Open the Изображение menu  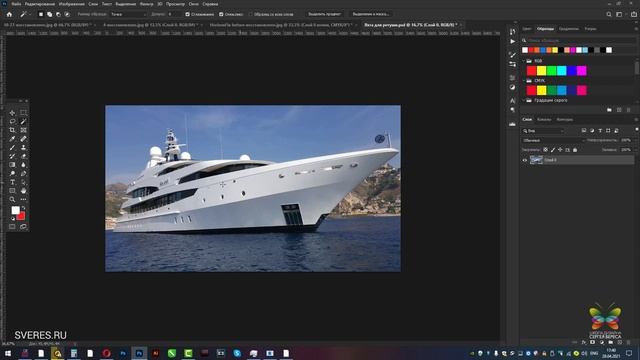(71, 4)
